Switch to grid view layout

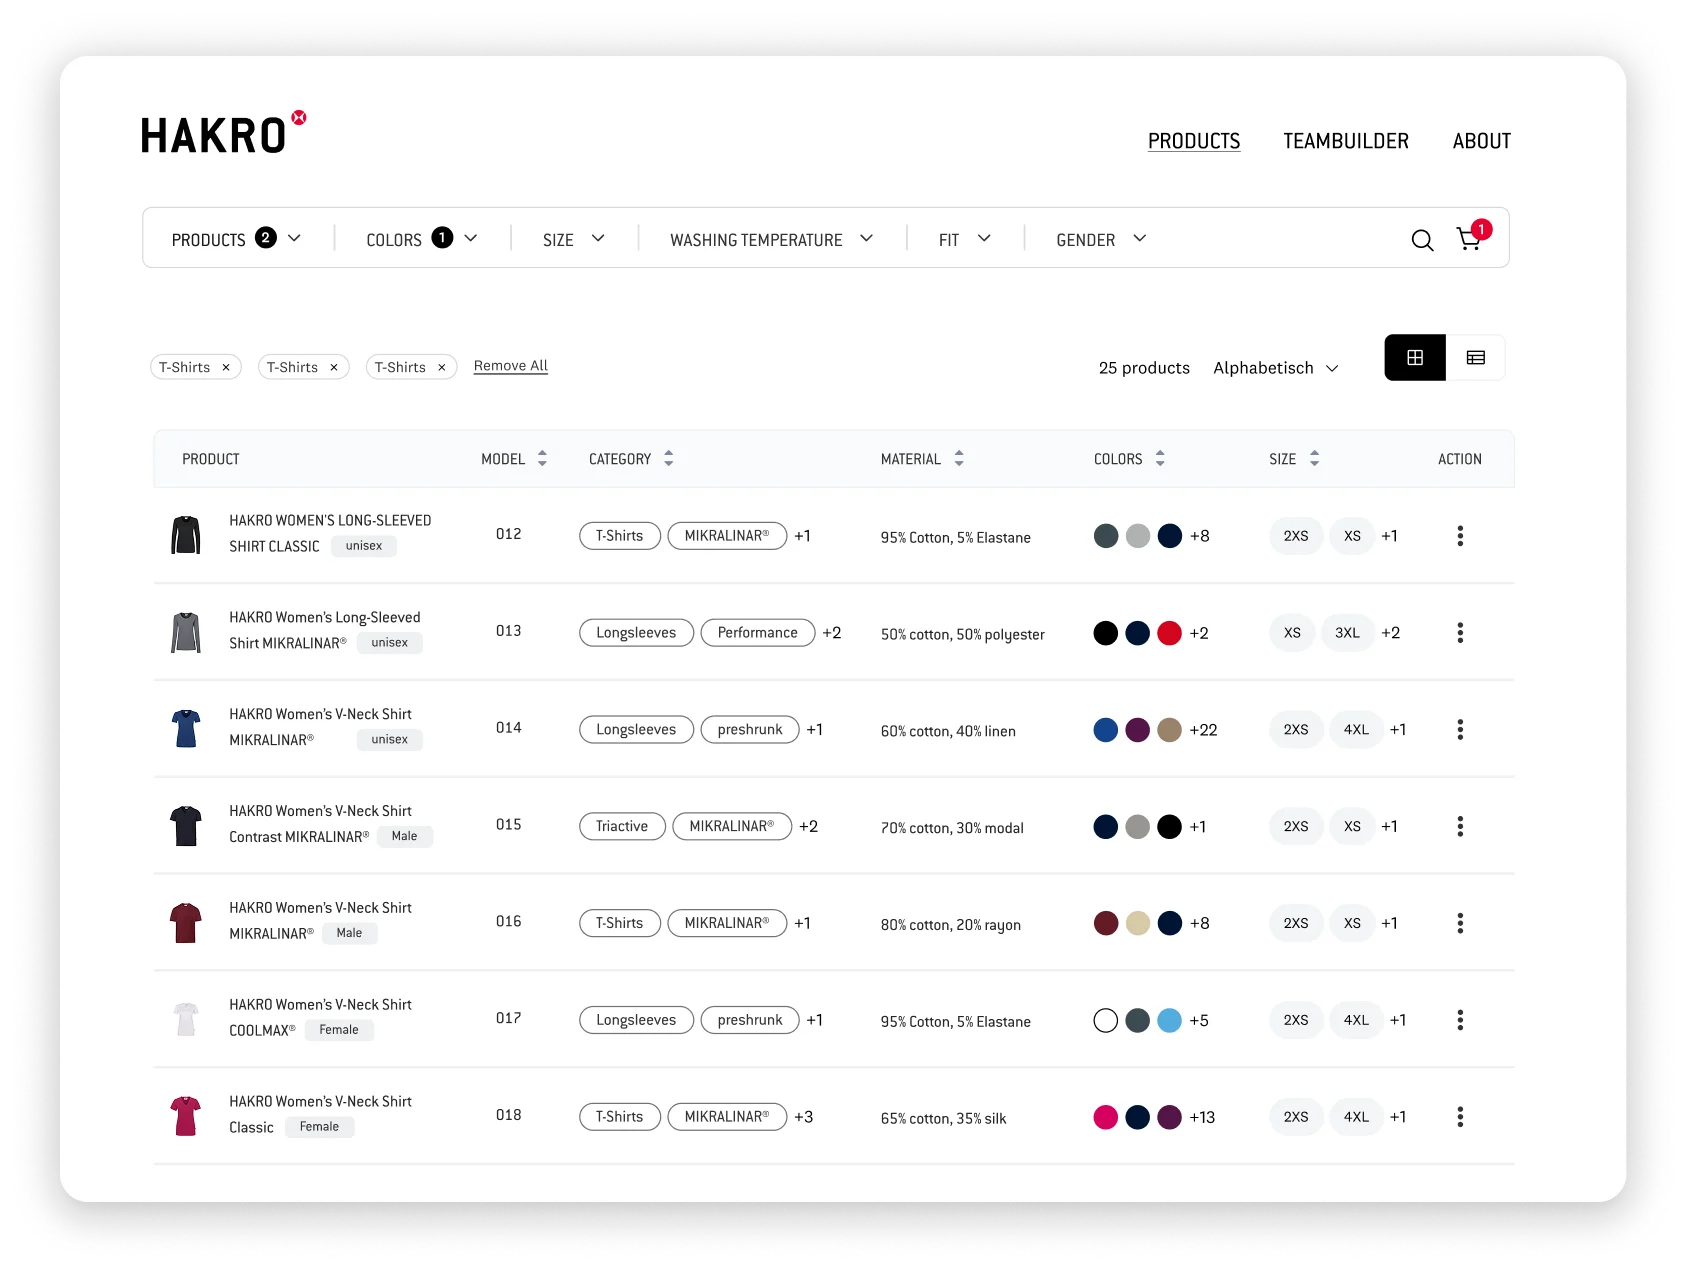1415,358
